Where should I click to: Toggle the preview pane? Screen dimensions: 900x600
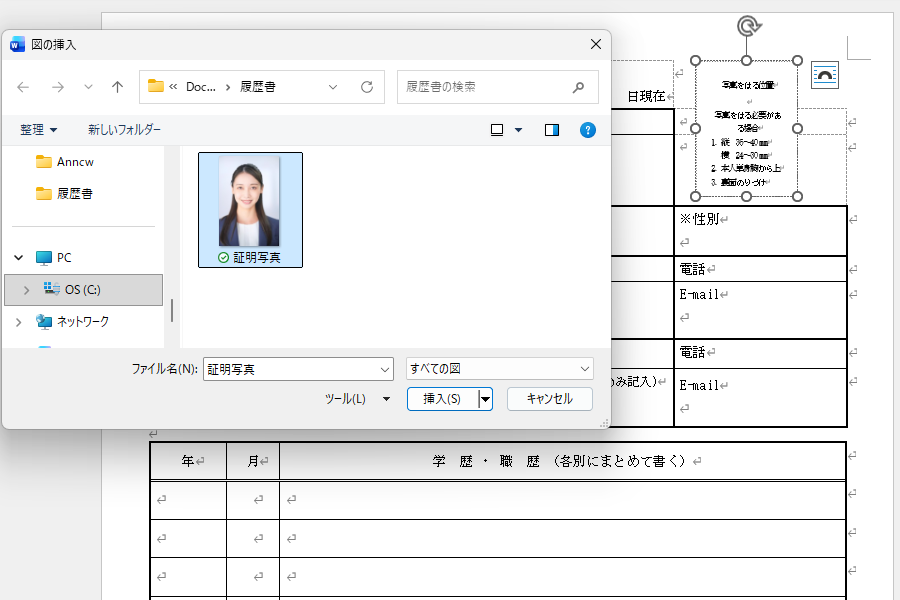click(551, 129)
